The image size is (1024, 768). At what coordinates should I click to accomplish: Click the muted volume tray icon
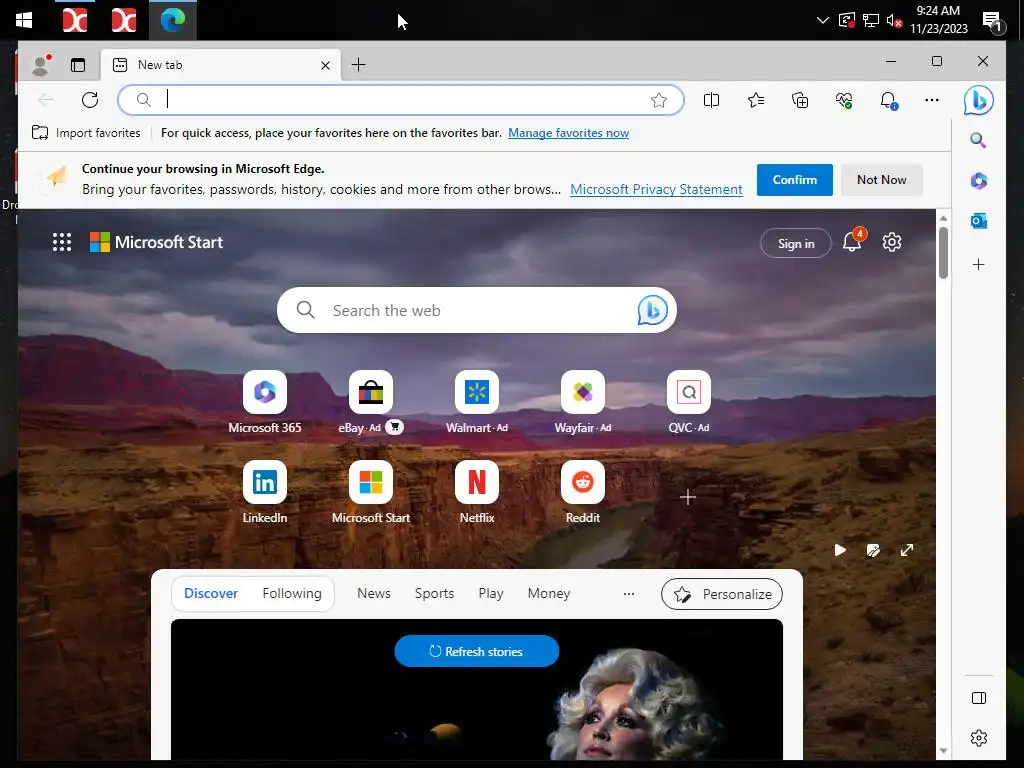[895, 20]
